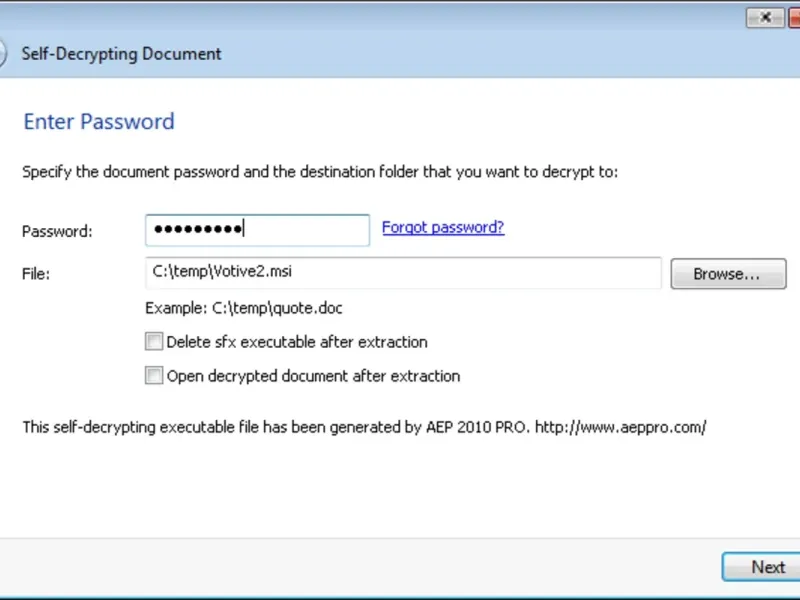The width and height of the screenshot is (800, 600).
Task: Click the Example: C:\temp\quote.doc text
Action: (x=244, y=308)
